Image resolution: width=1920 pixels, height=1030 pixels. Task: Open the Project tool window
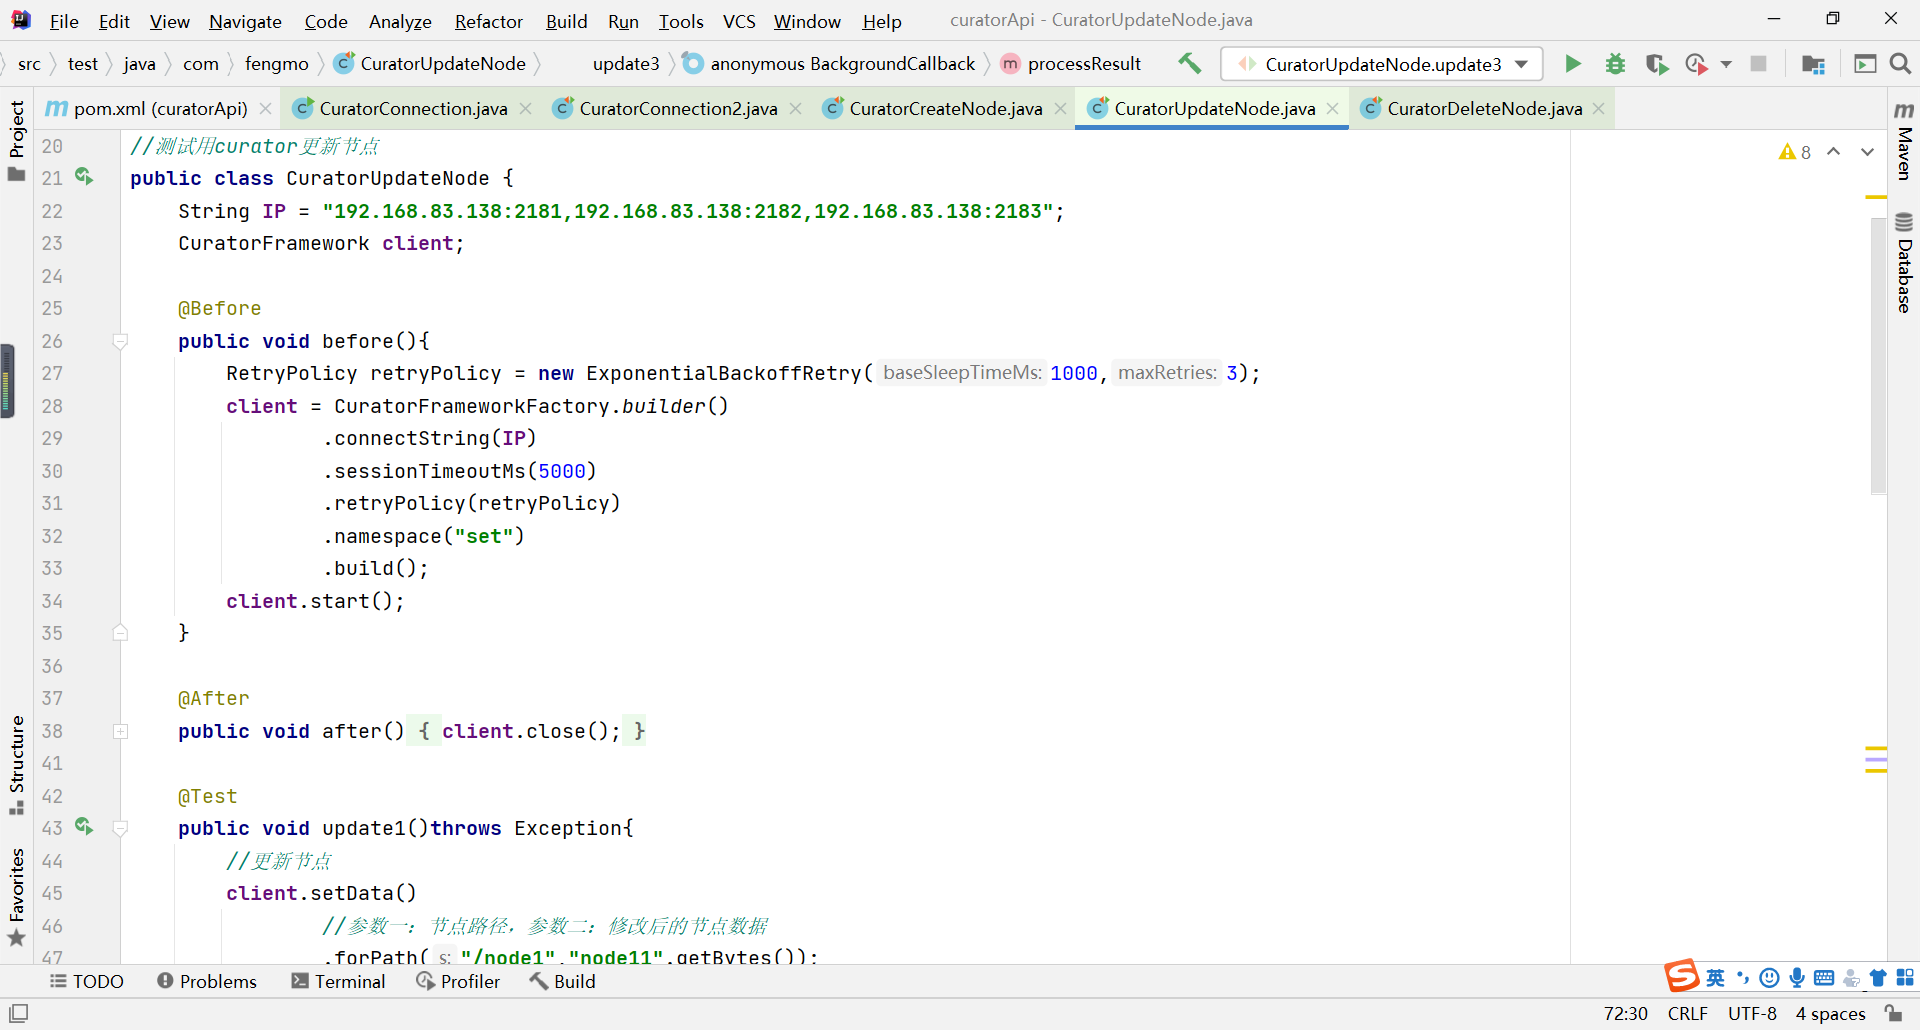pos(16,140)
